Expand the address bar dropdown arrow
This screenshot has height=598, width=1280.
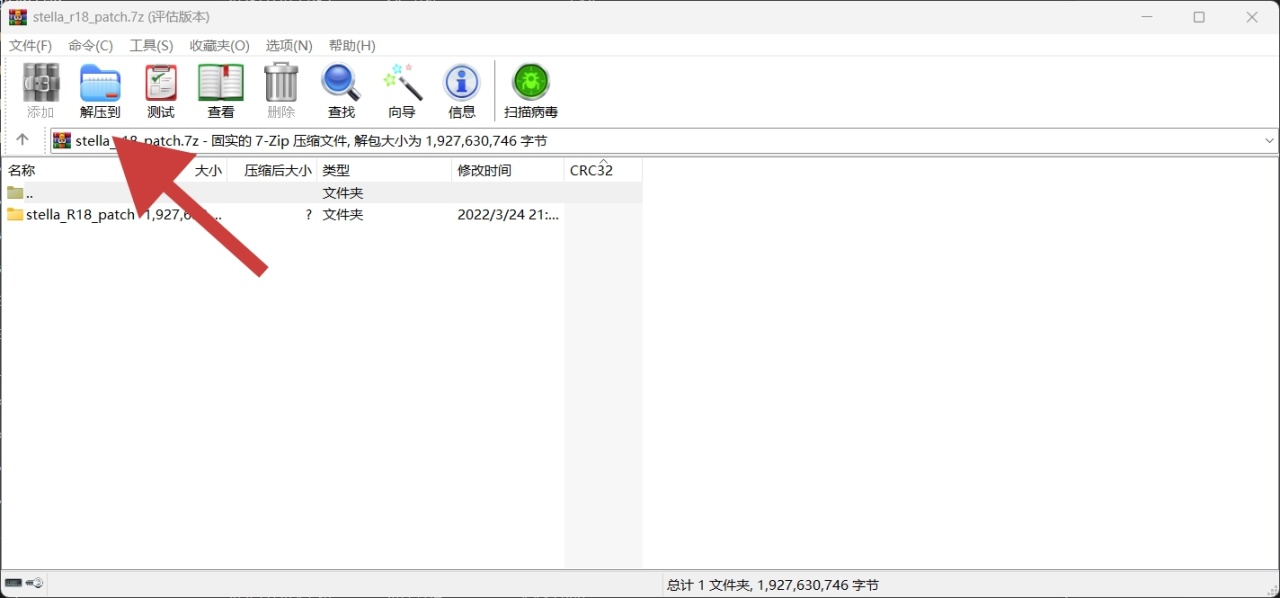[1270, 141]
